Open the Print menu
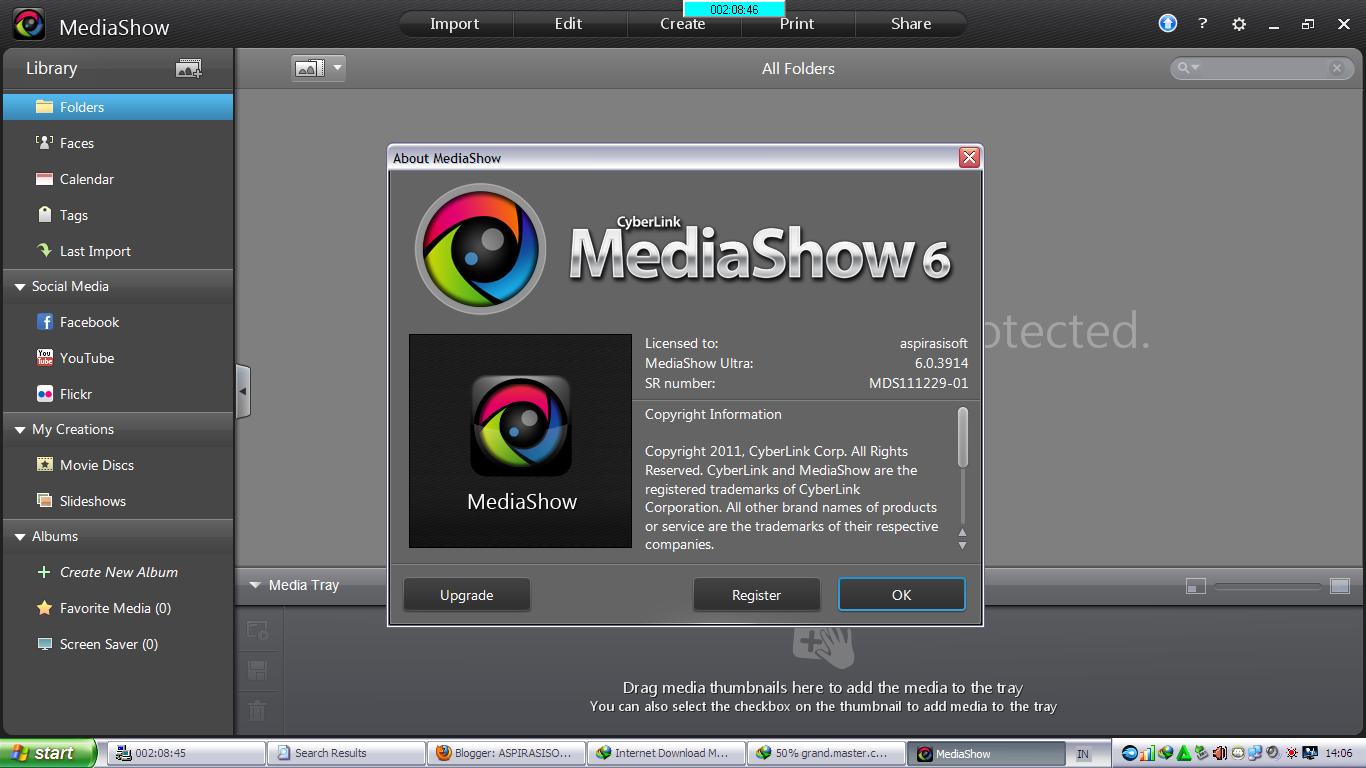The height and width of the screenshot is (768, 1366). 797,24
